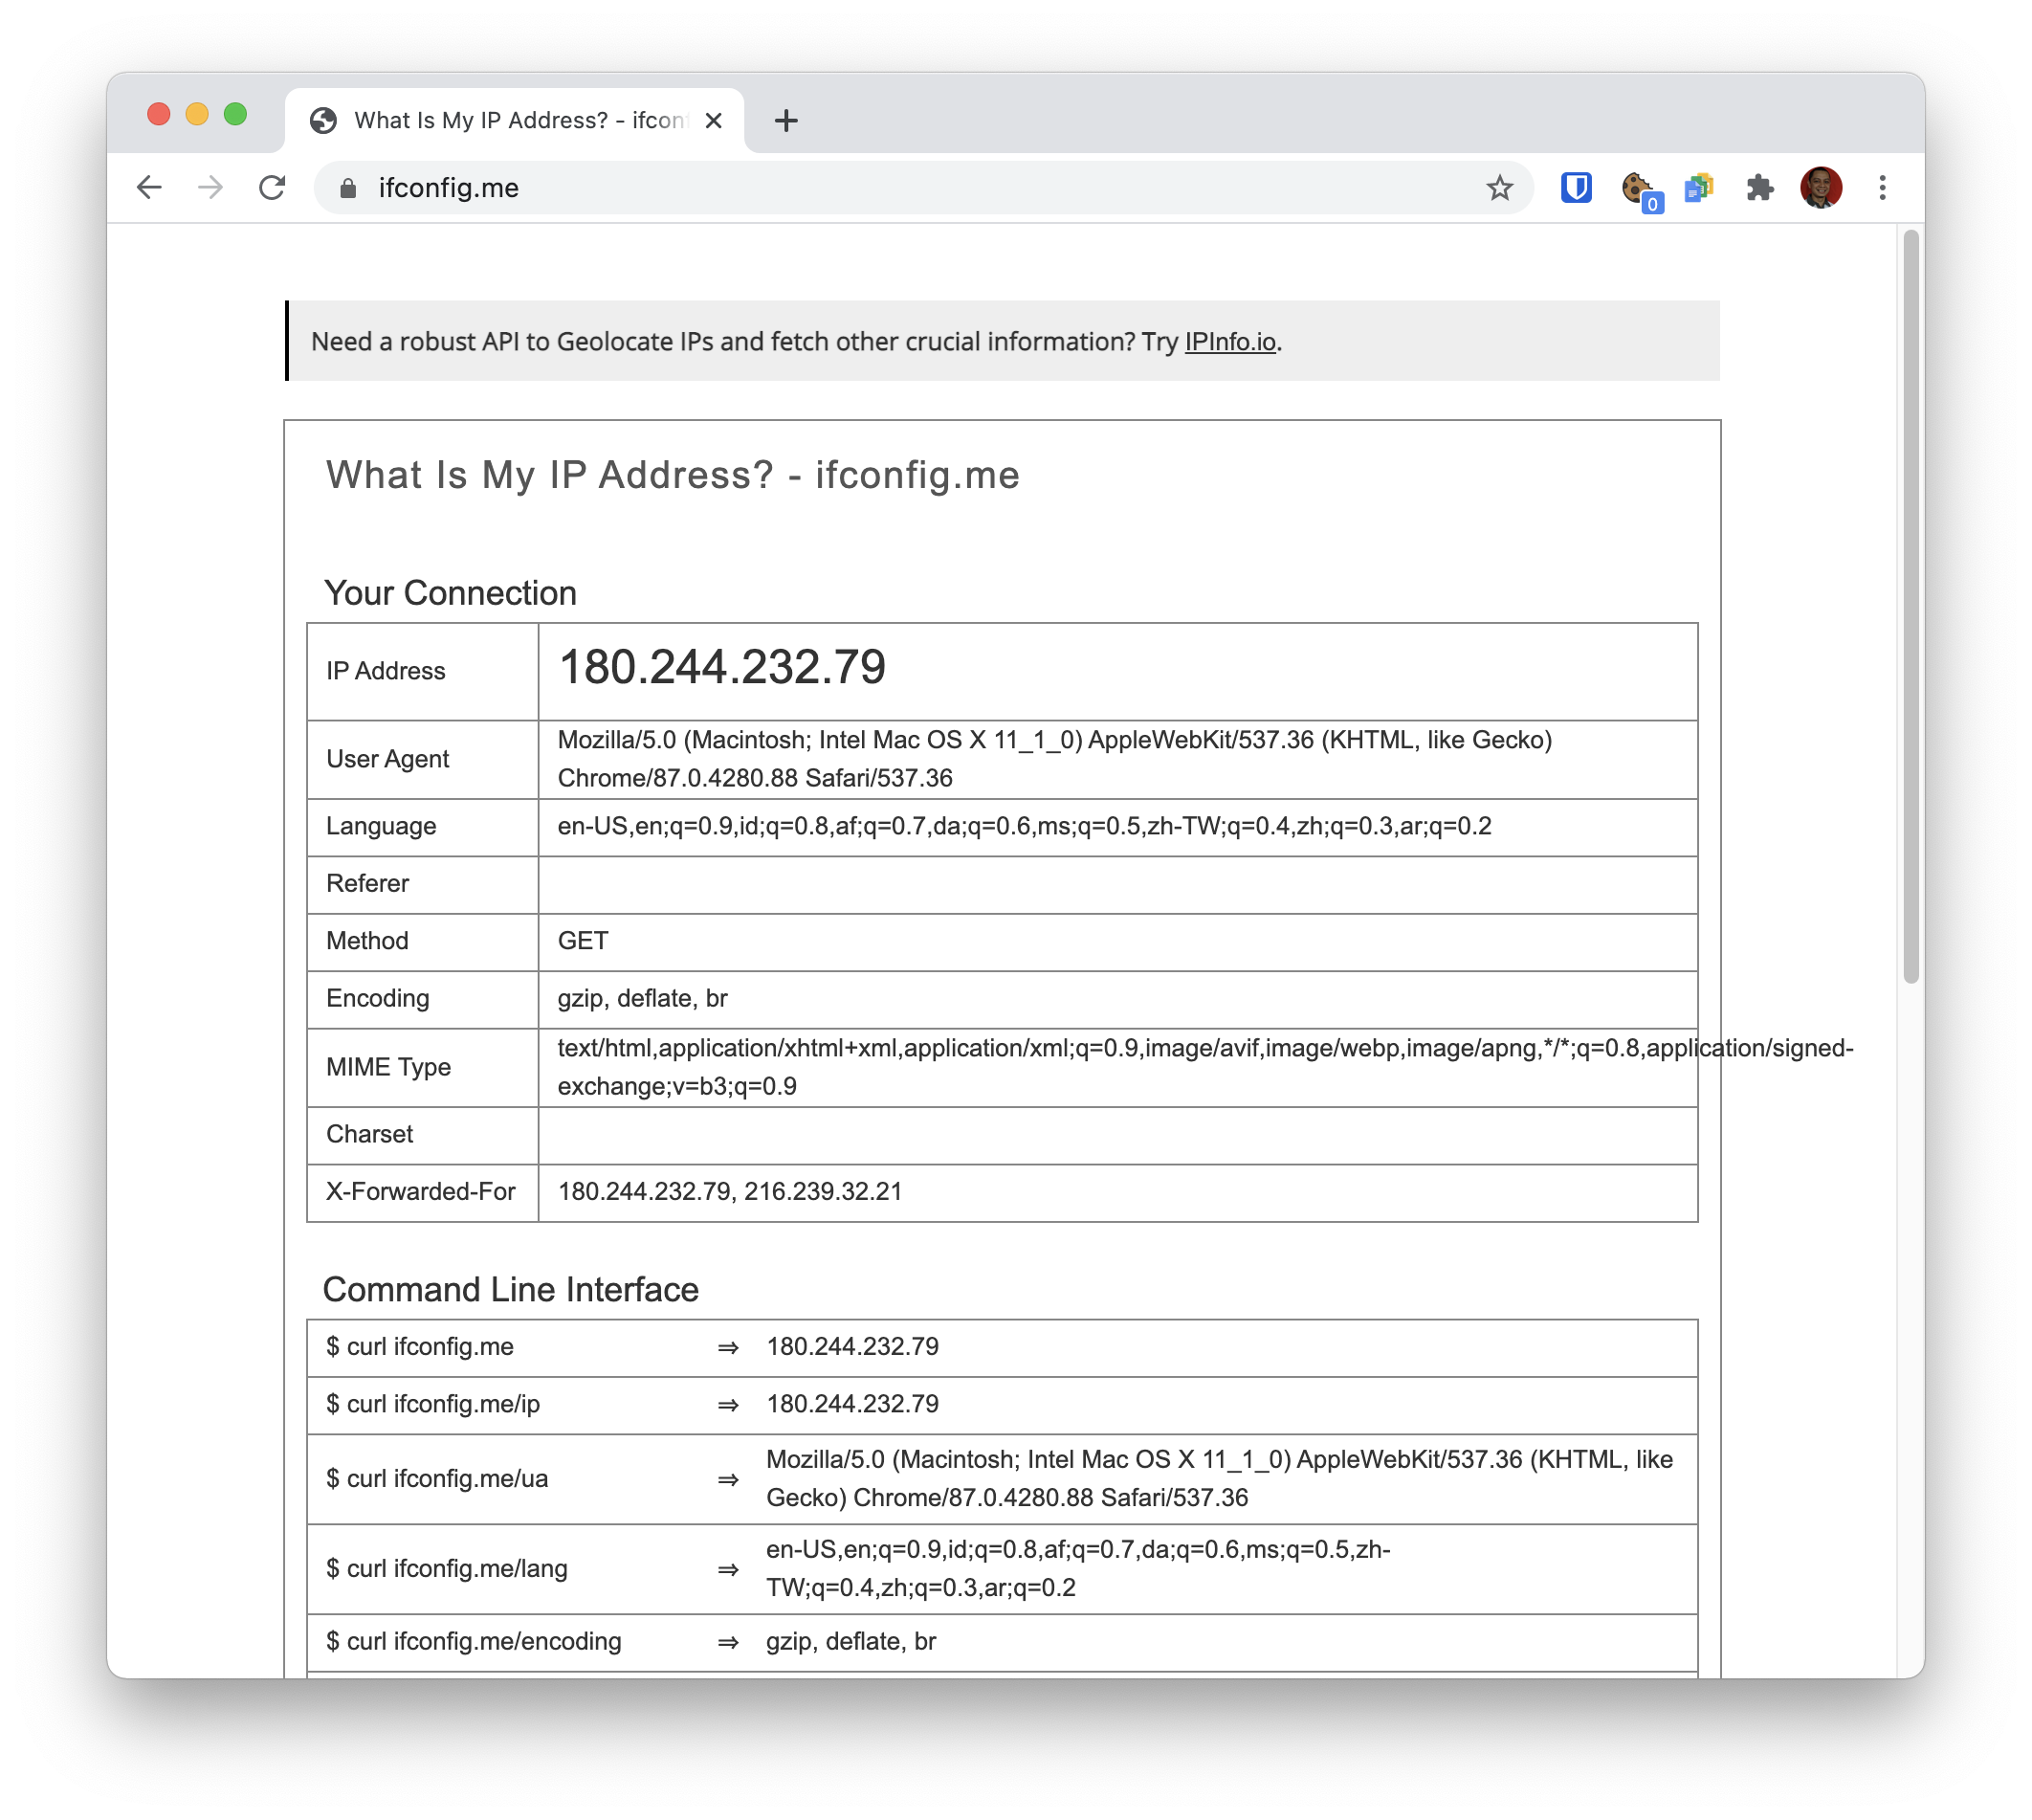2032x1820 pixels.
Task: Click the lock icon in address bar
Action: (347, 188)
